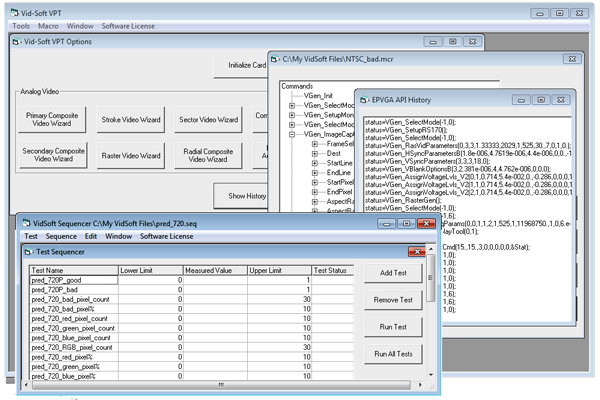This screenshot has height=400, width=600.
Task: Select VGen_Init command in tree
Action: pos(318,96)
